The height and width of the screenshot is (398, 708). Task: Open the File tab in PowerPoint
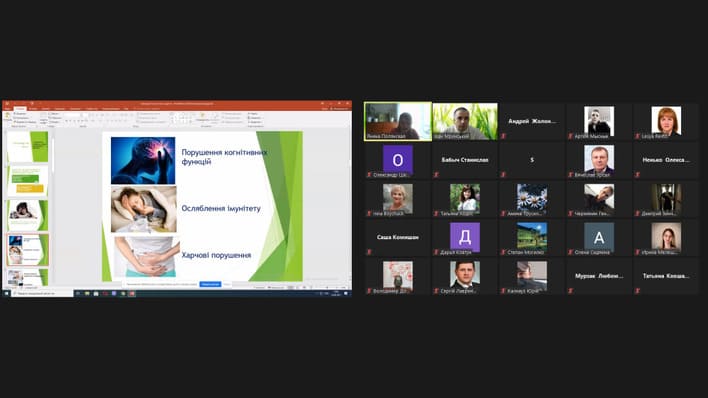point(8,108)
